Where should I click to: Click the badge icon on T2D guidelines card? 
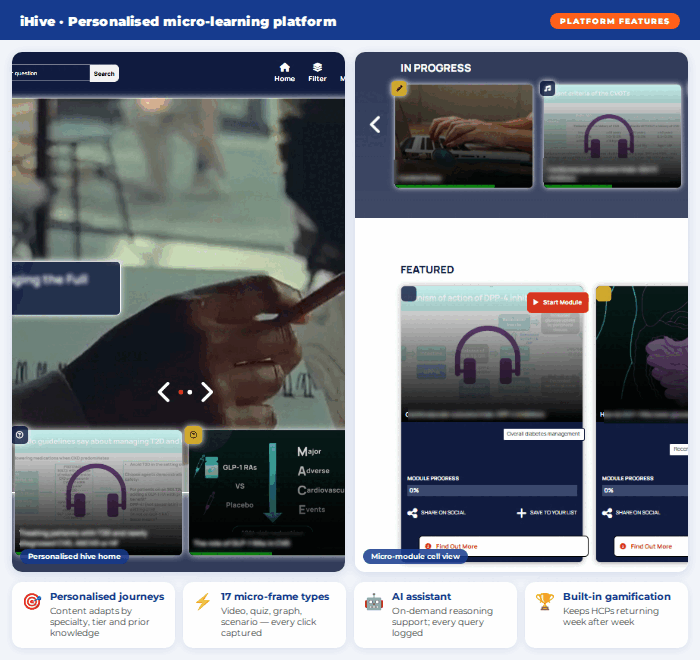point(20,434)
